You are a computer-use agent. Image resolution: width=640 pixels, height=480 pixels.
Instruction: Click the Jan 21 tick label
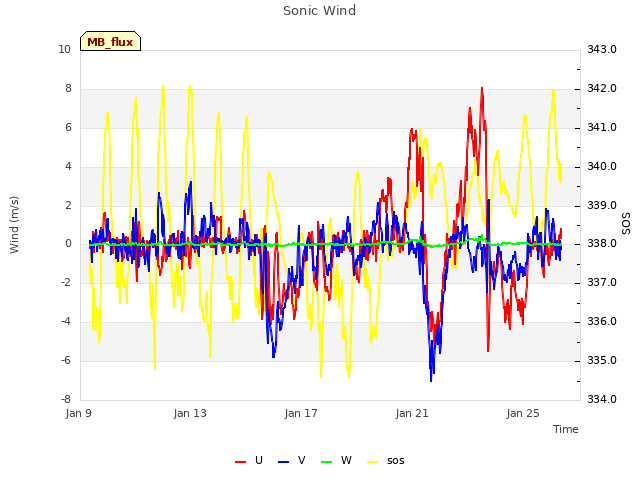412,413
